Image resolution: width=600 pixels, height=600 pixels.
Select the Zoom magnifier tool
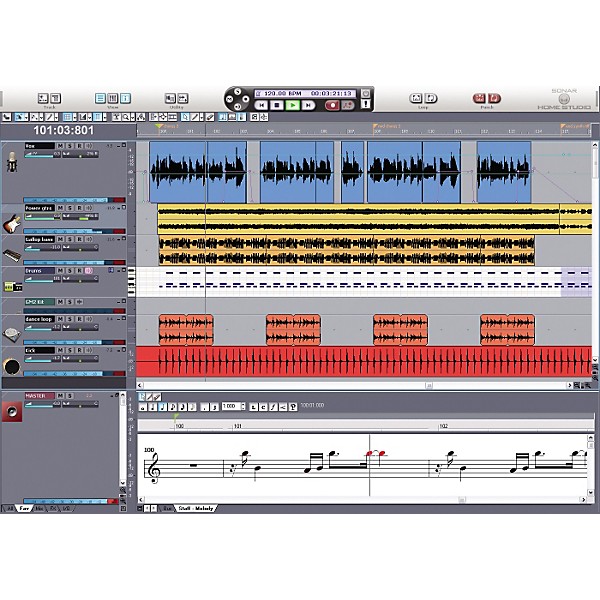126,117
